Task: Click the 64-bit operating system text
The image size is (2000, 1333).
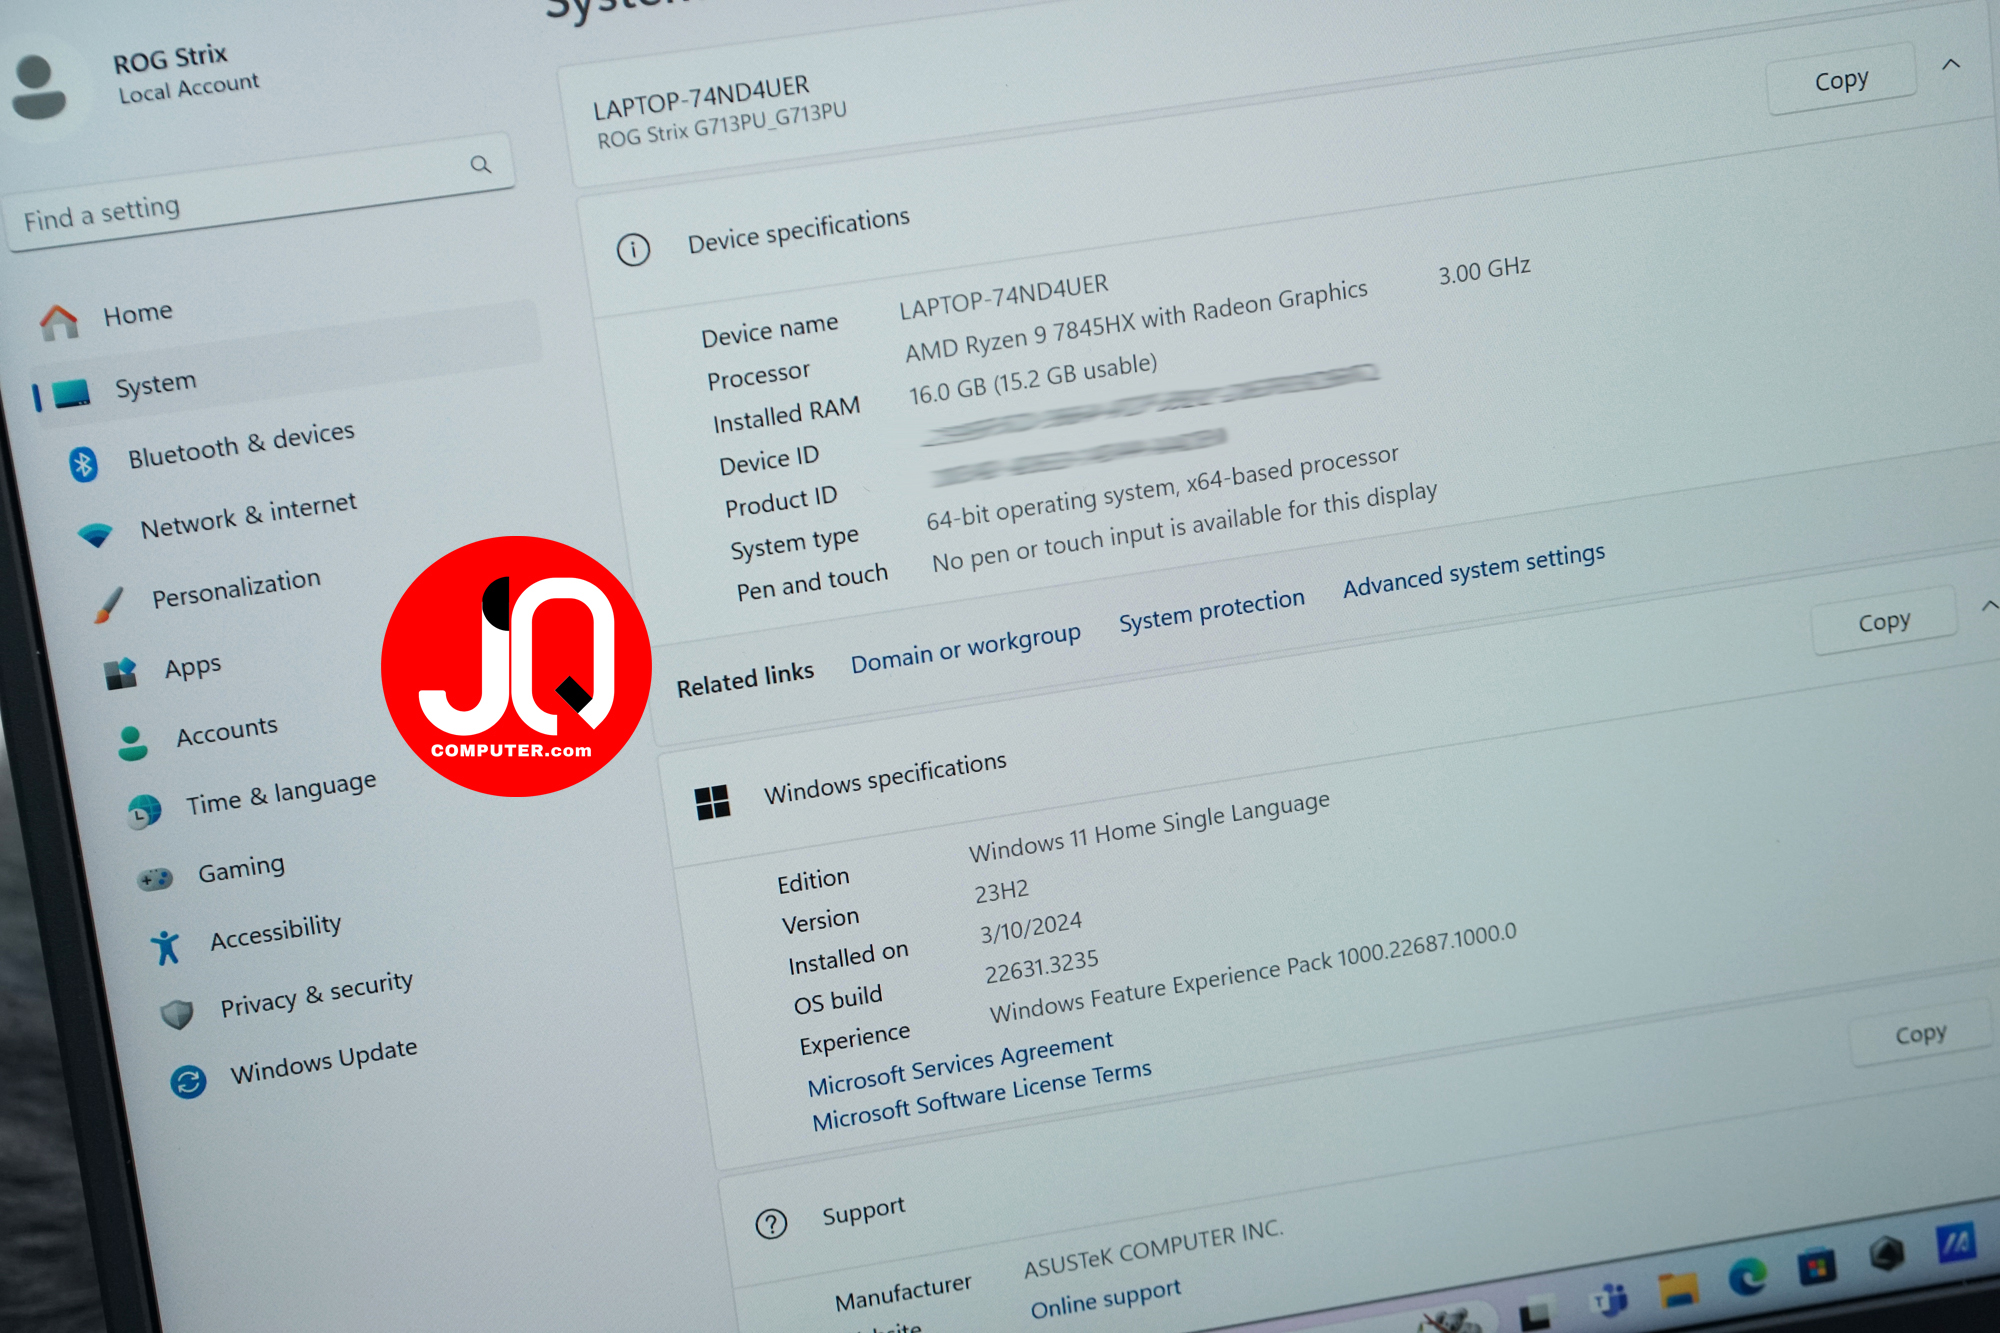Action: pyautogui.click(x=1162, y=488)
